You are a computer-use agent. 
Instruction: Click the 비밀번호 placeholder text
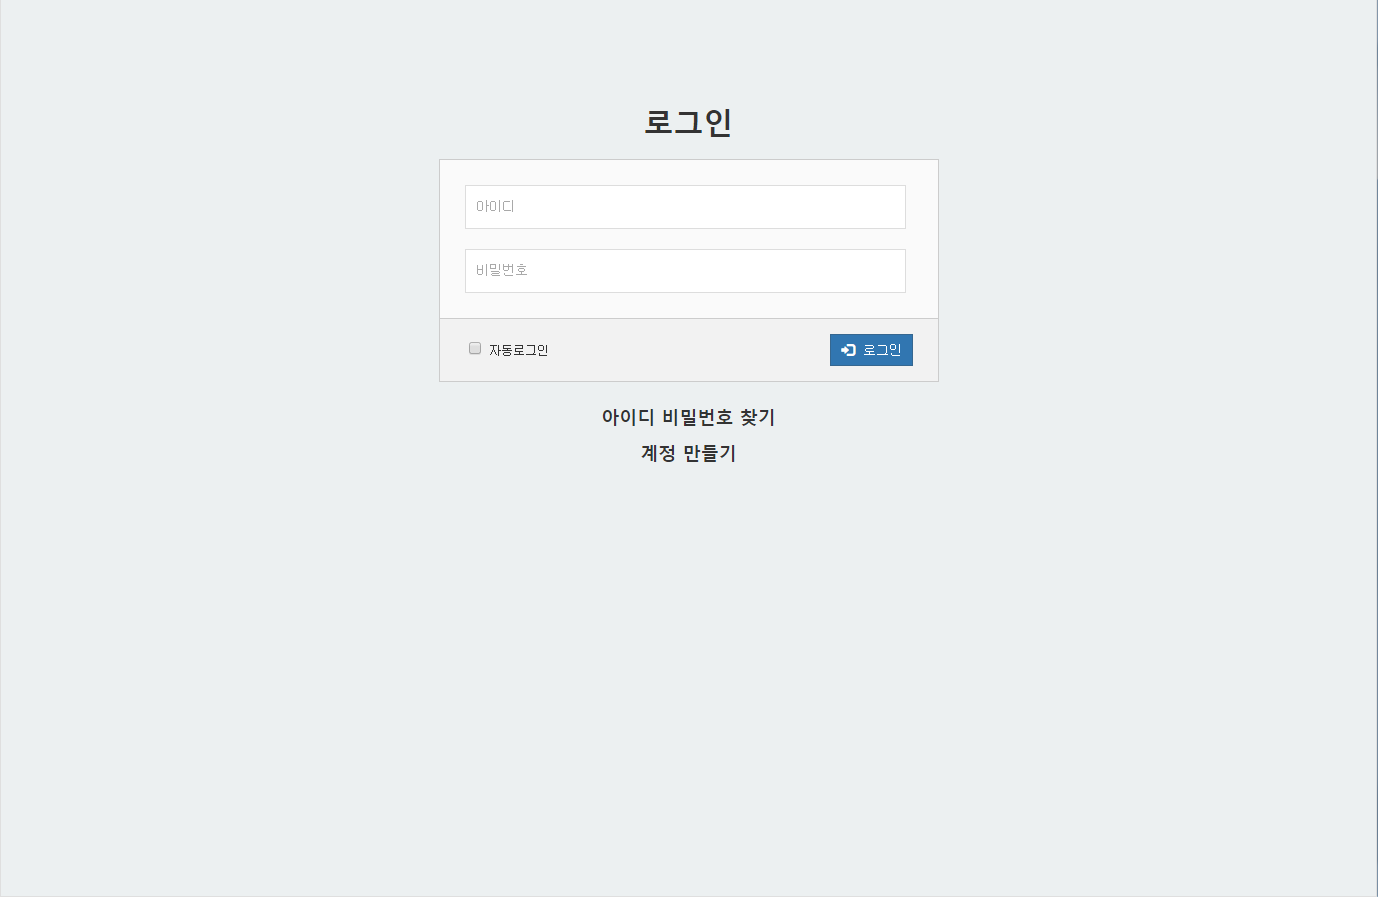501,270
